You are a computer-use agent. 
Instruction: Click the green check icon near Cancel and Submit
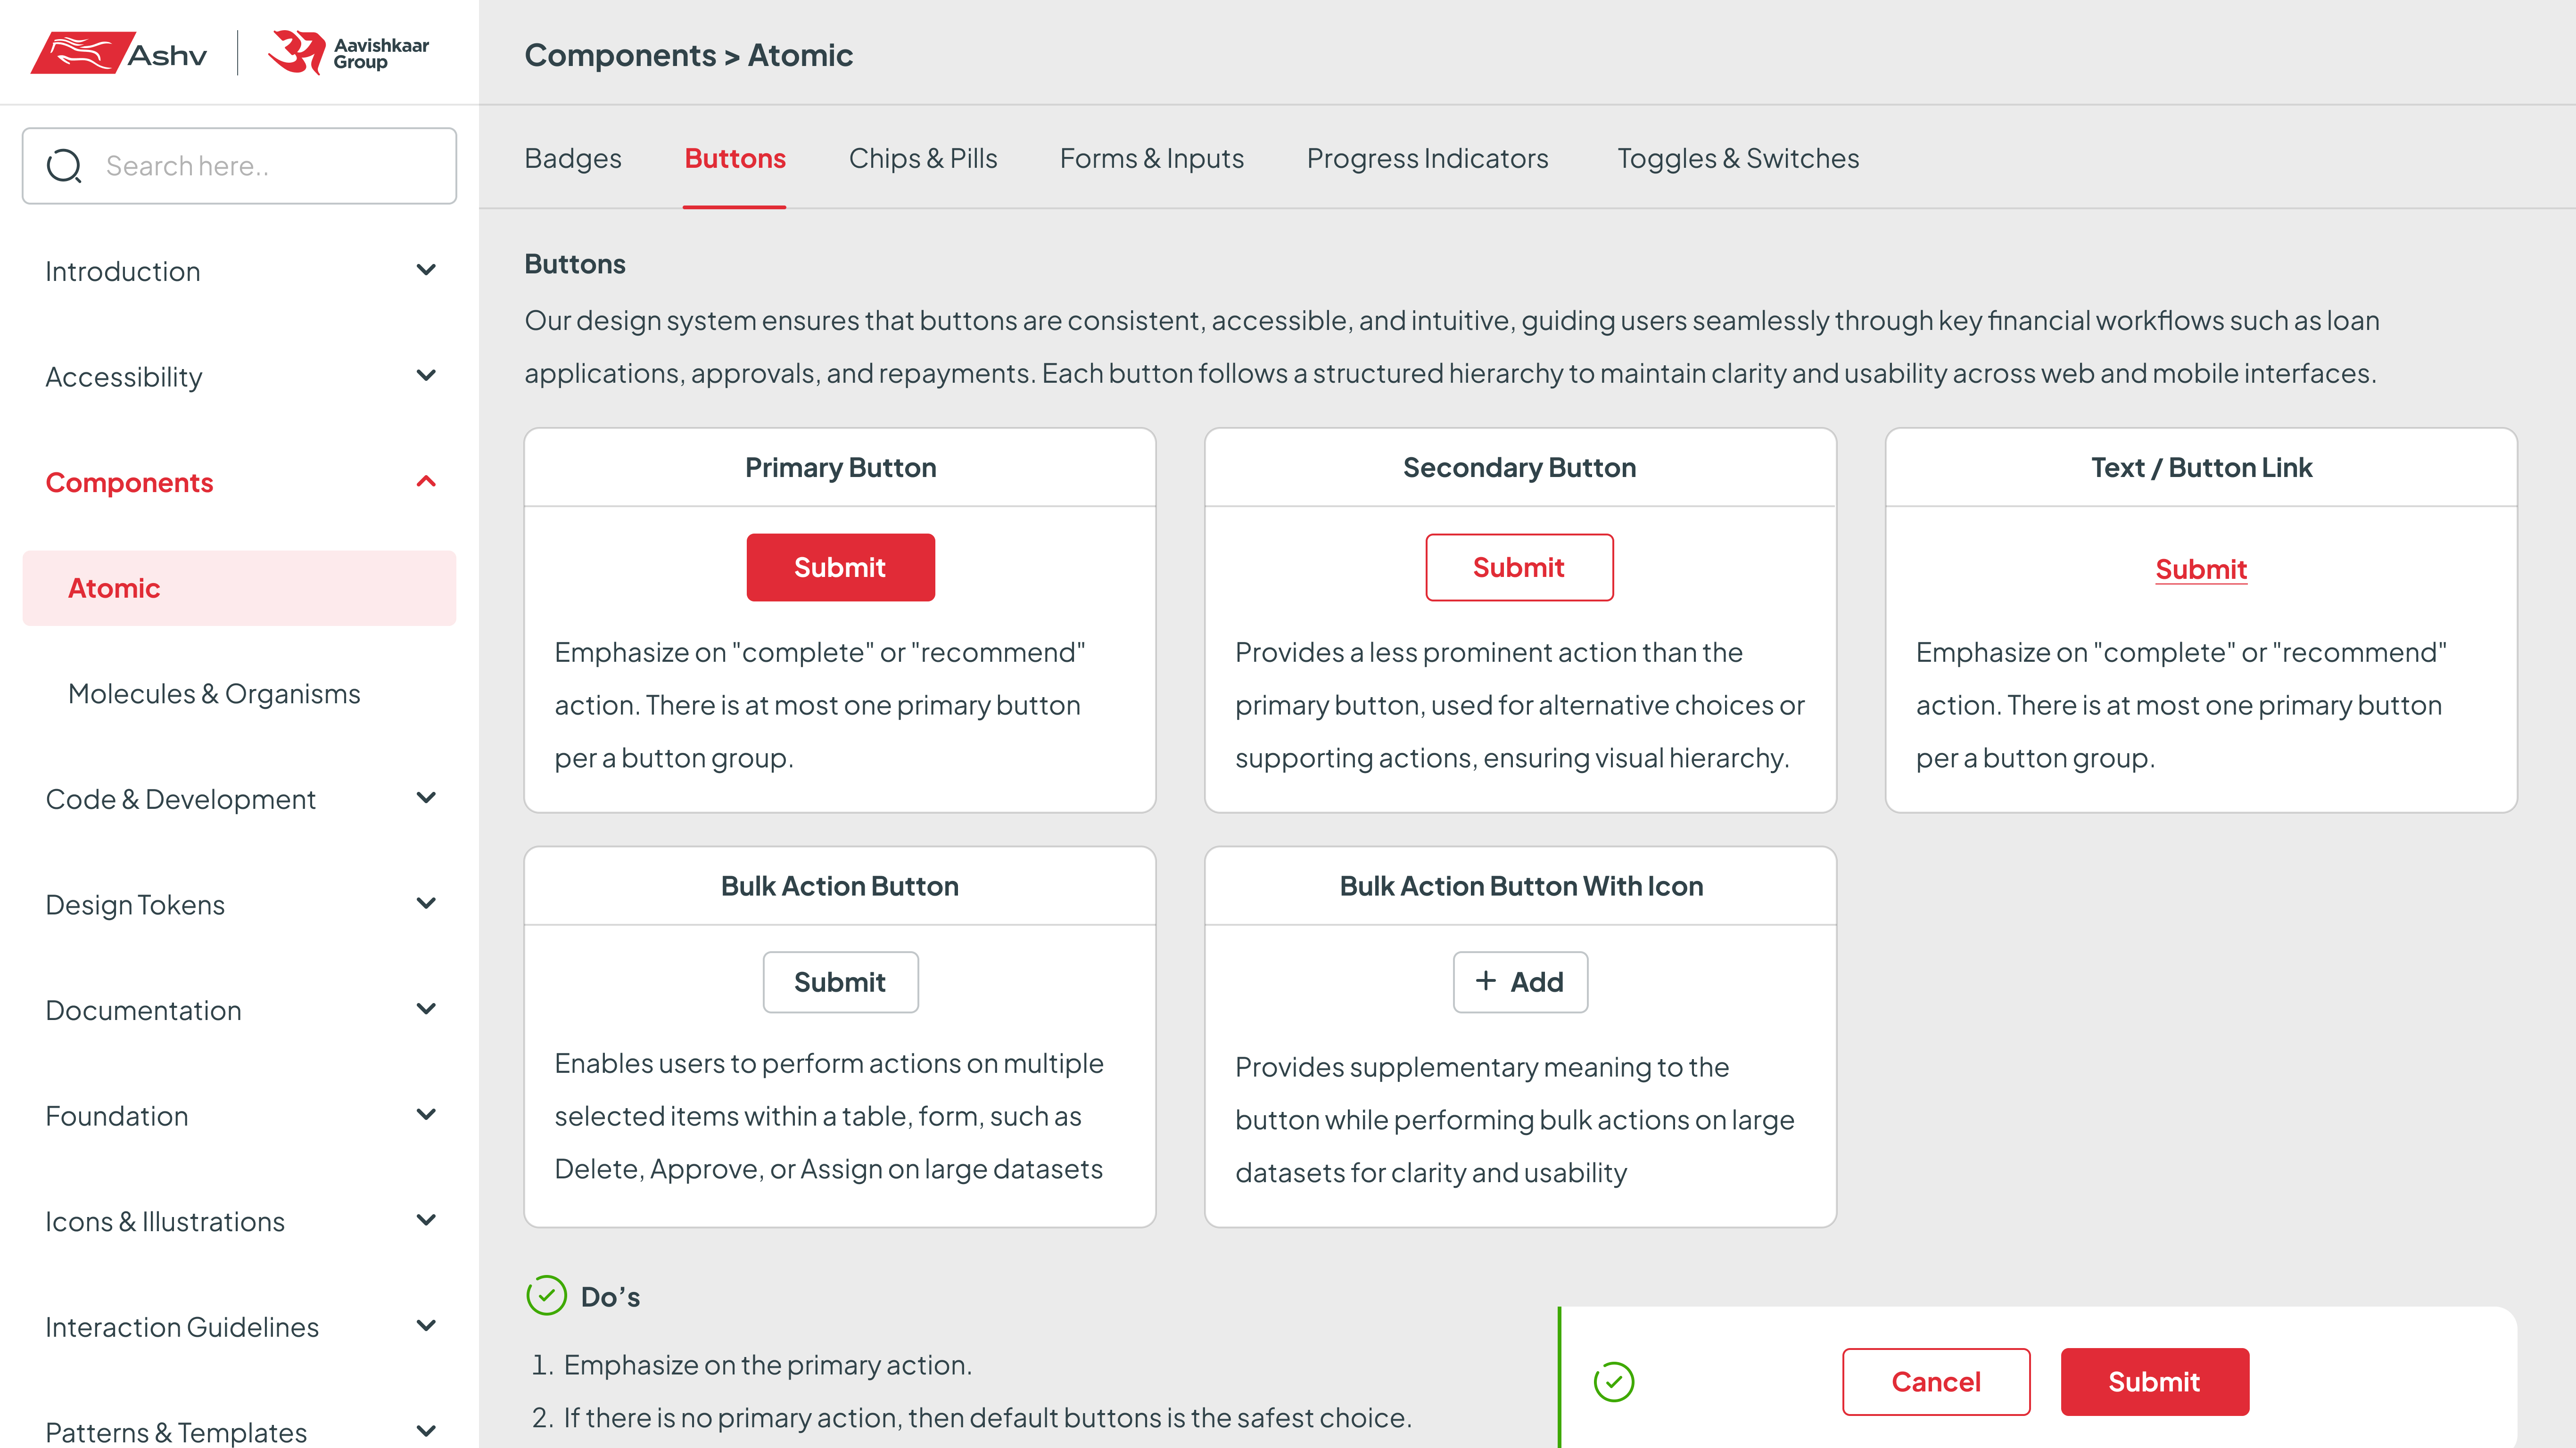click(1614, 1382)
